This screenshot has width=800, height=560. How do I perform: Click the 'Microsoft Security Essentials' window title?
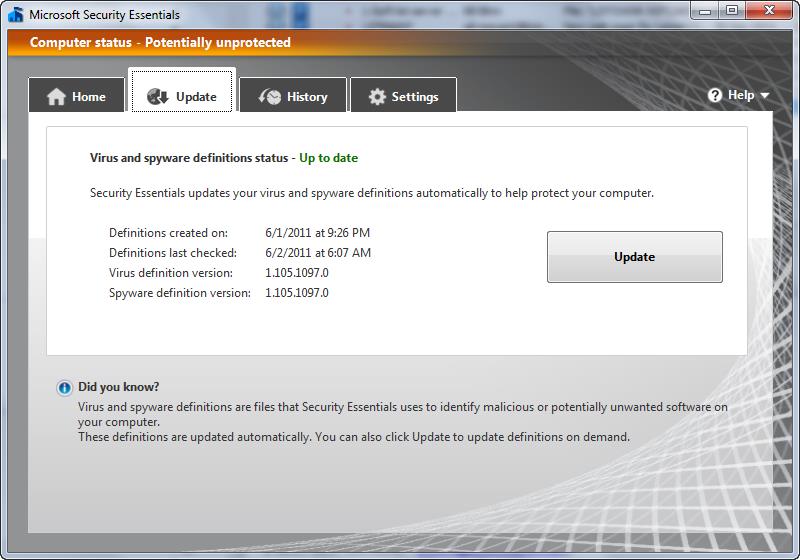(x=105, y=15)
